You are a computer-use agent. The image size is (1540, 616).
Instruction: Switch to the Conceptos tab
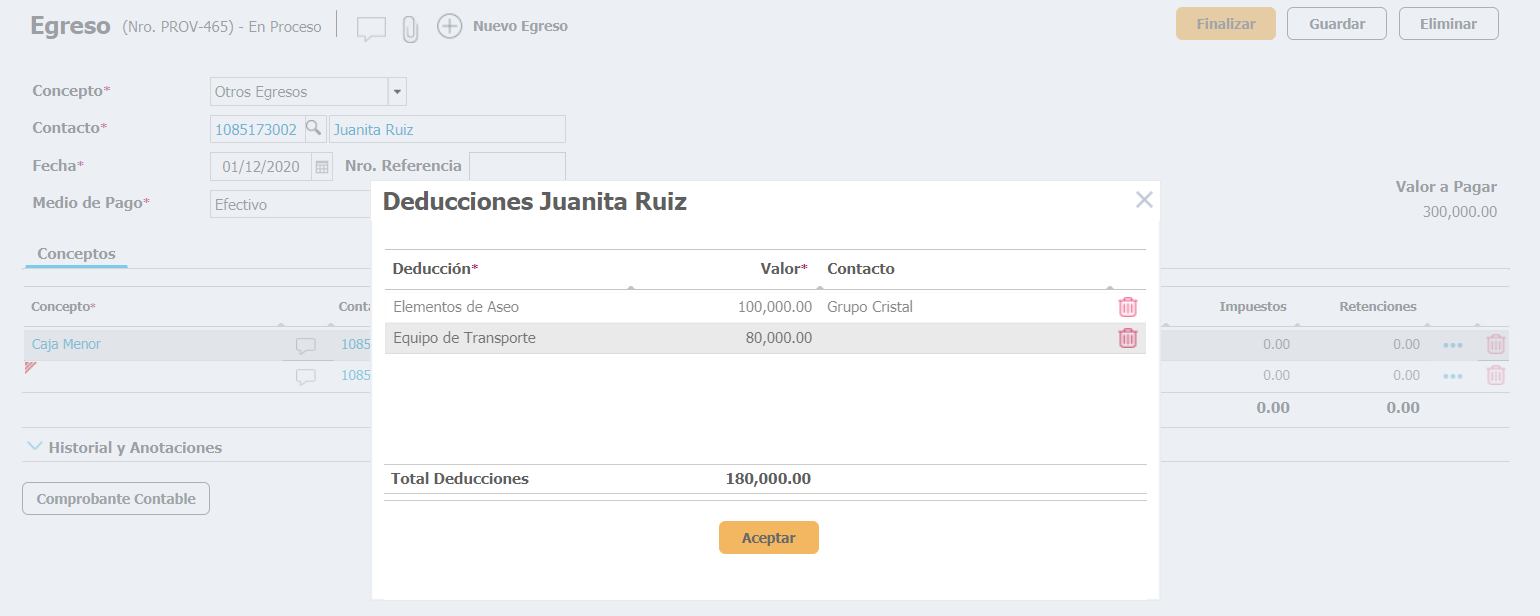(76, 254)
